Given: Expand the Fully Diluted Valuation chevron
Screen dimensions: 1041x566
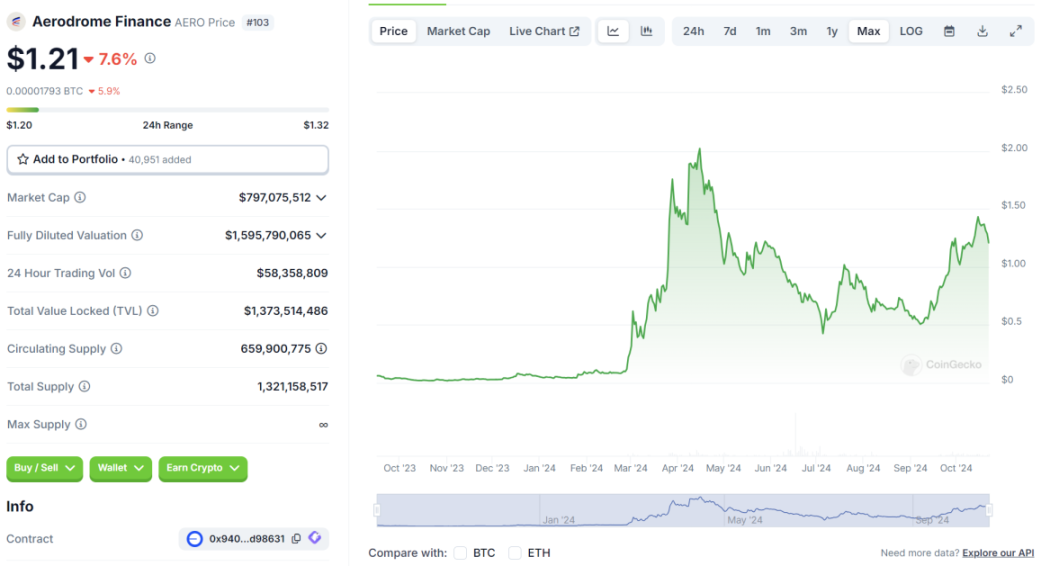Looking at the screenshot, I should click(321, 236).
